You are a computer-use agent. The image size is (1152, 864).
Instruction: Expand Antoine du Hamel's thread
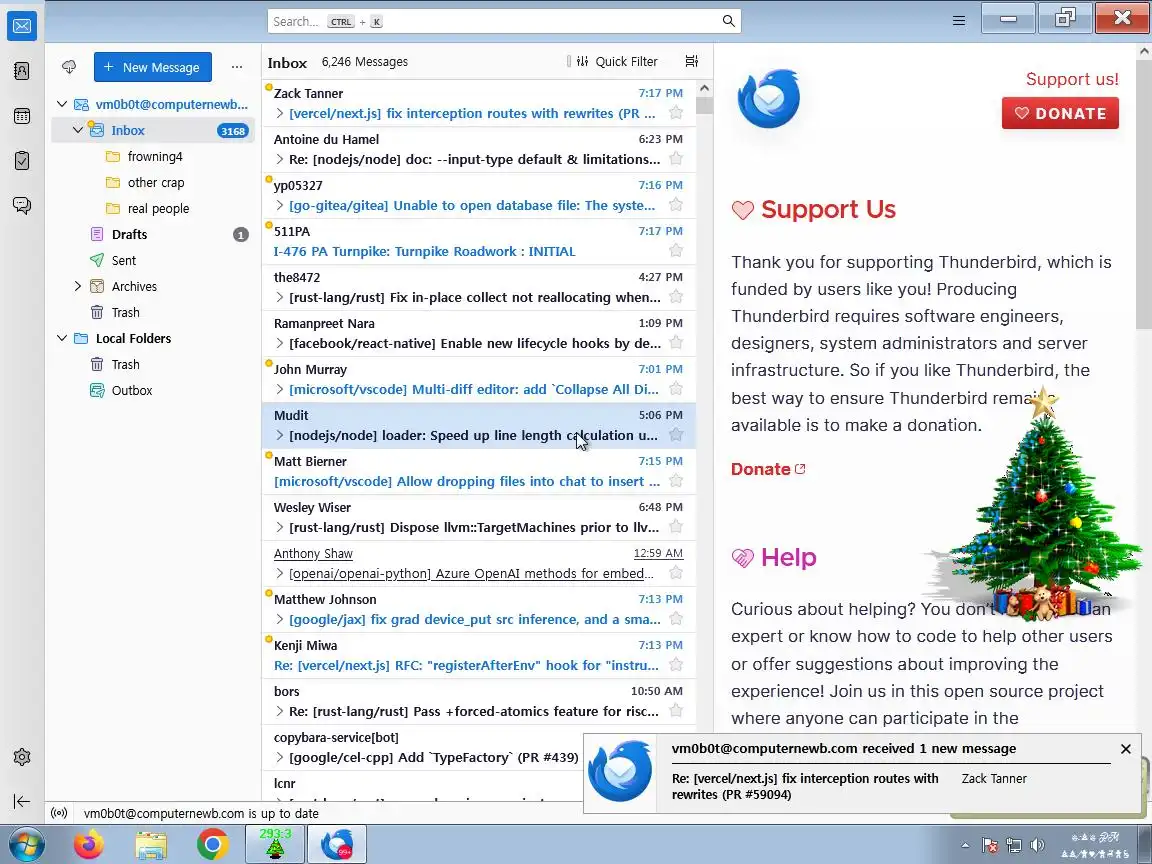[x=279, y=159]
